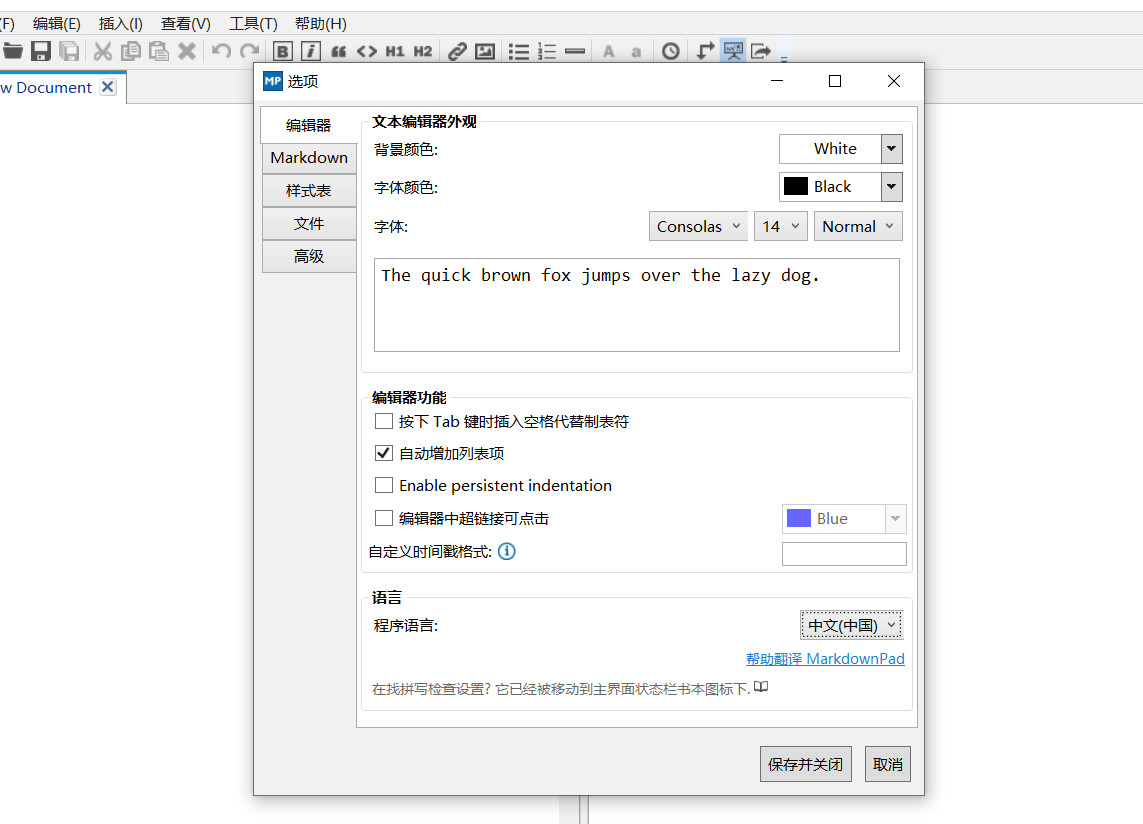
Task: Click the export arrow toolbar icon
Action: coord(761,51)
